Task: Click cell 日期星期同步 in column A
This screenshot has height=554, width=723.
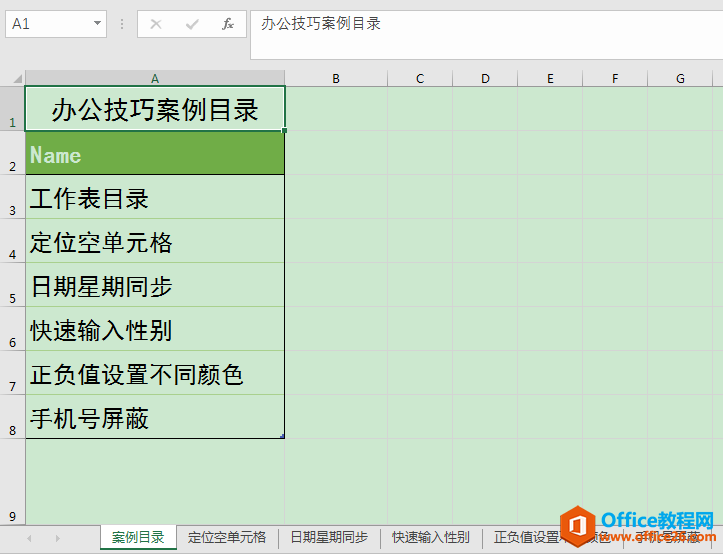Action: point(155,285)
